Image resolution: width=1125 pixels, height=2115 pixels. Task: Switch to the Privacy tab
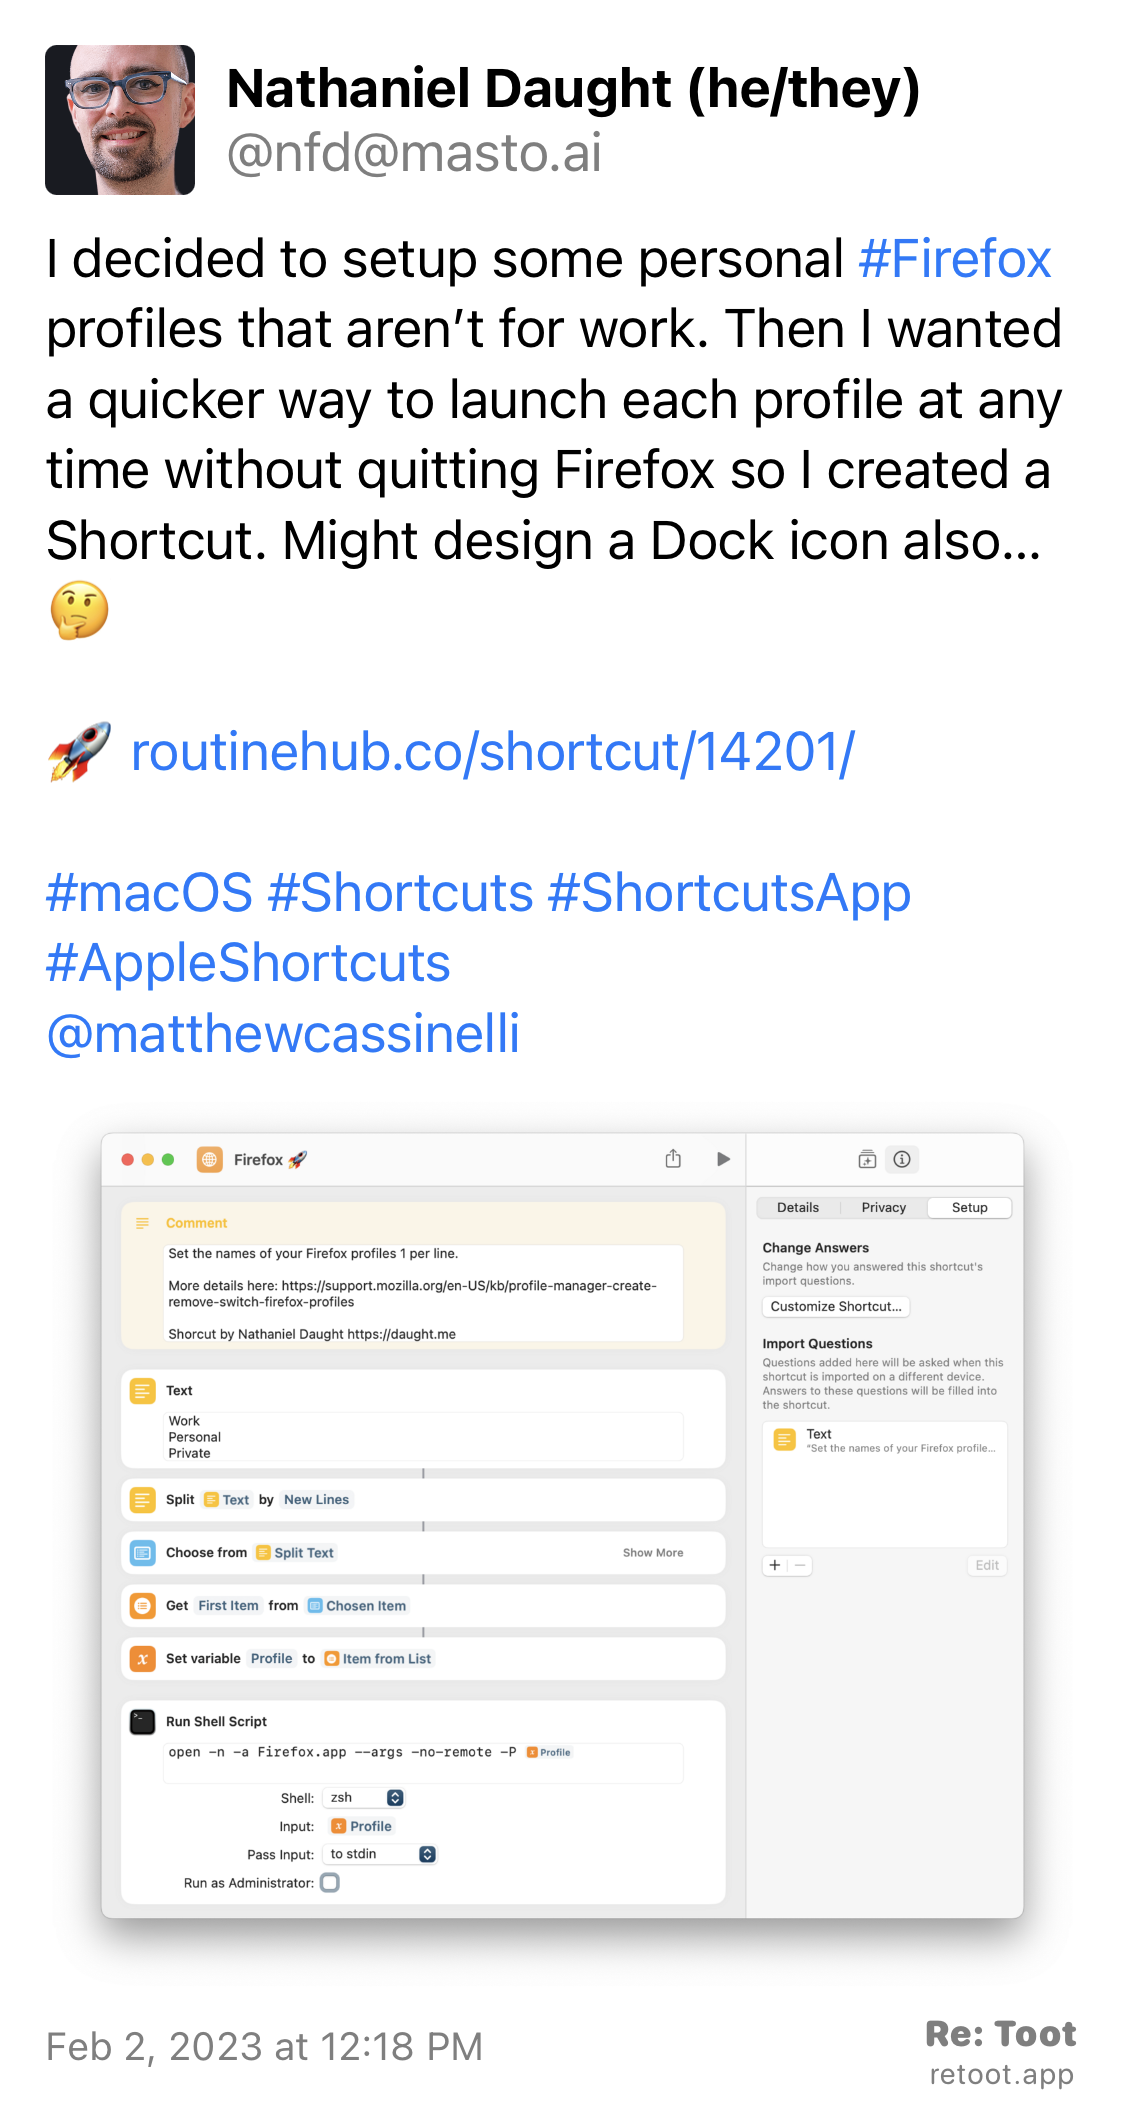(884, 1207)
